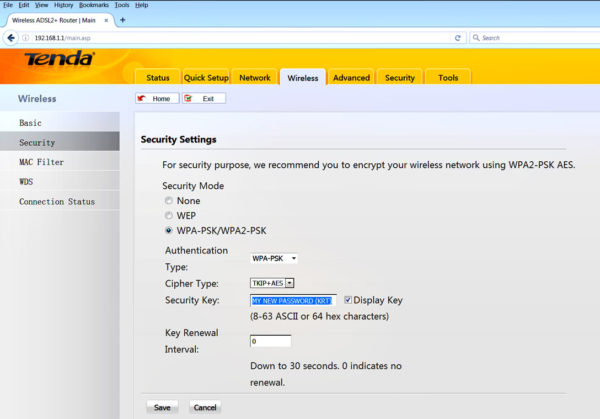Select the WEP security mode option

click(x=167, y=215)
